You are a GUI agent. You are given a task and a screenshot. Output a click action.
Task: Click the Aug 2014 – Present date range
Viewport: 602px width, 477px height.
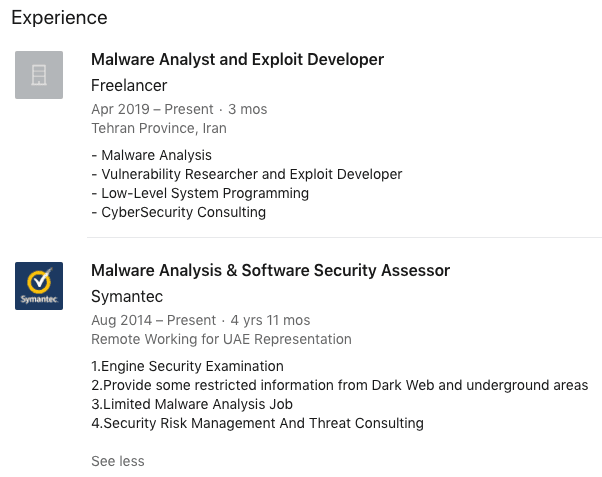click(x=153, y=320)
